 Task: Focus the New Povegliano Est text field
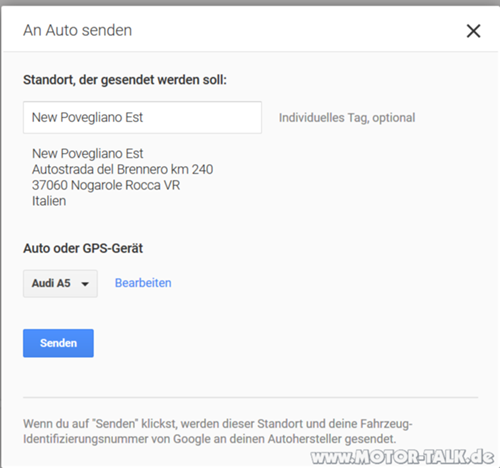(142, 117)
